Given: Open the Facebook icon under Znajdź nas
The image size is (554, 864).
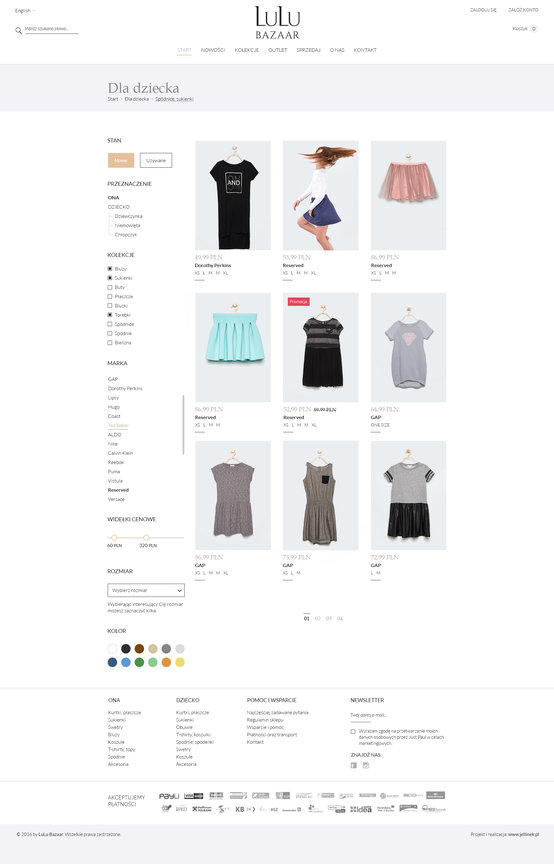Looking at the screenshot, I should pyautogui.click(x=354, y=765).
